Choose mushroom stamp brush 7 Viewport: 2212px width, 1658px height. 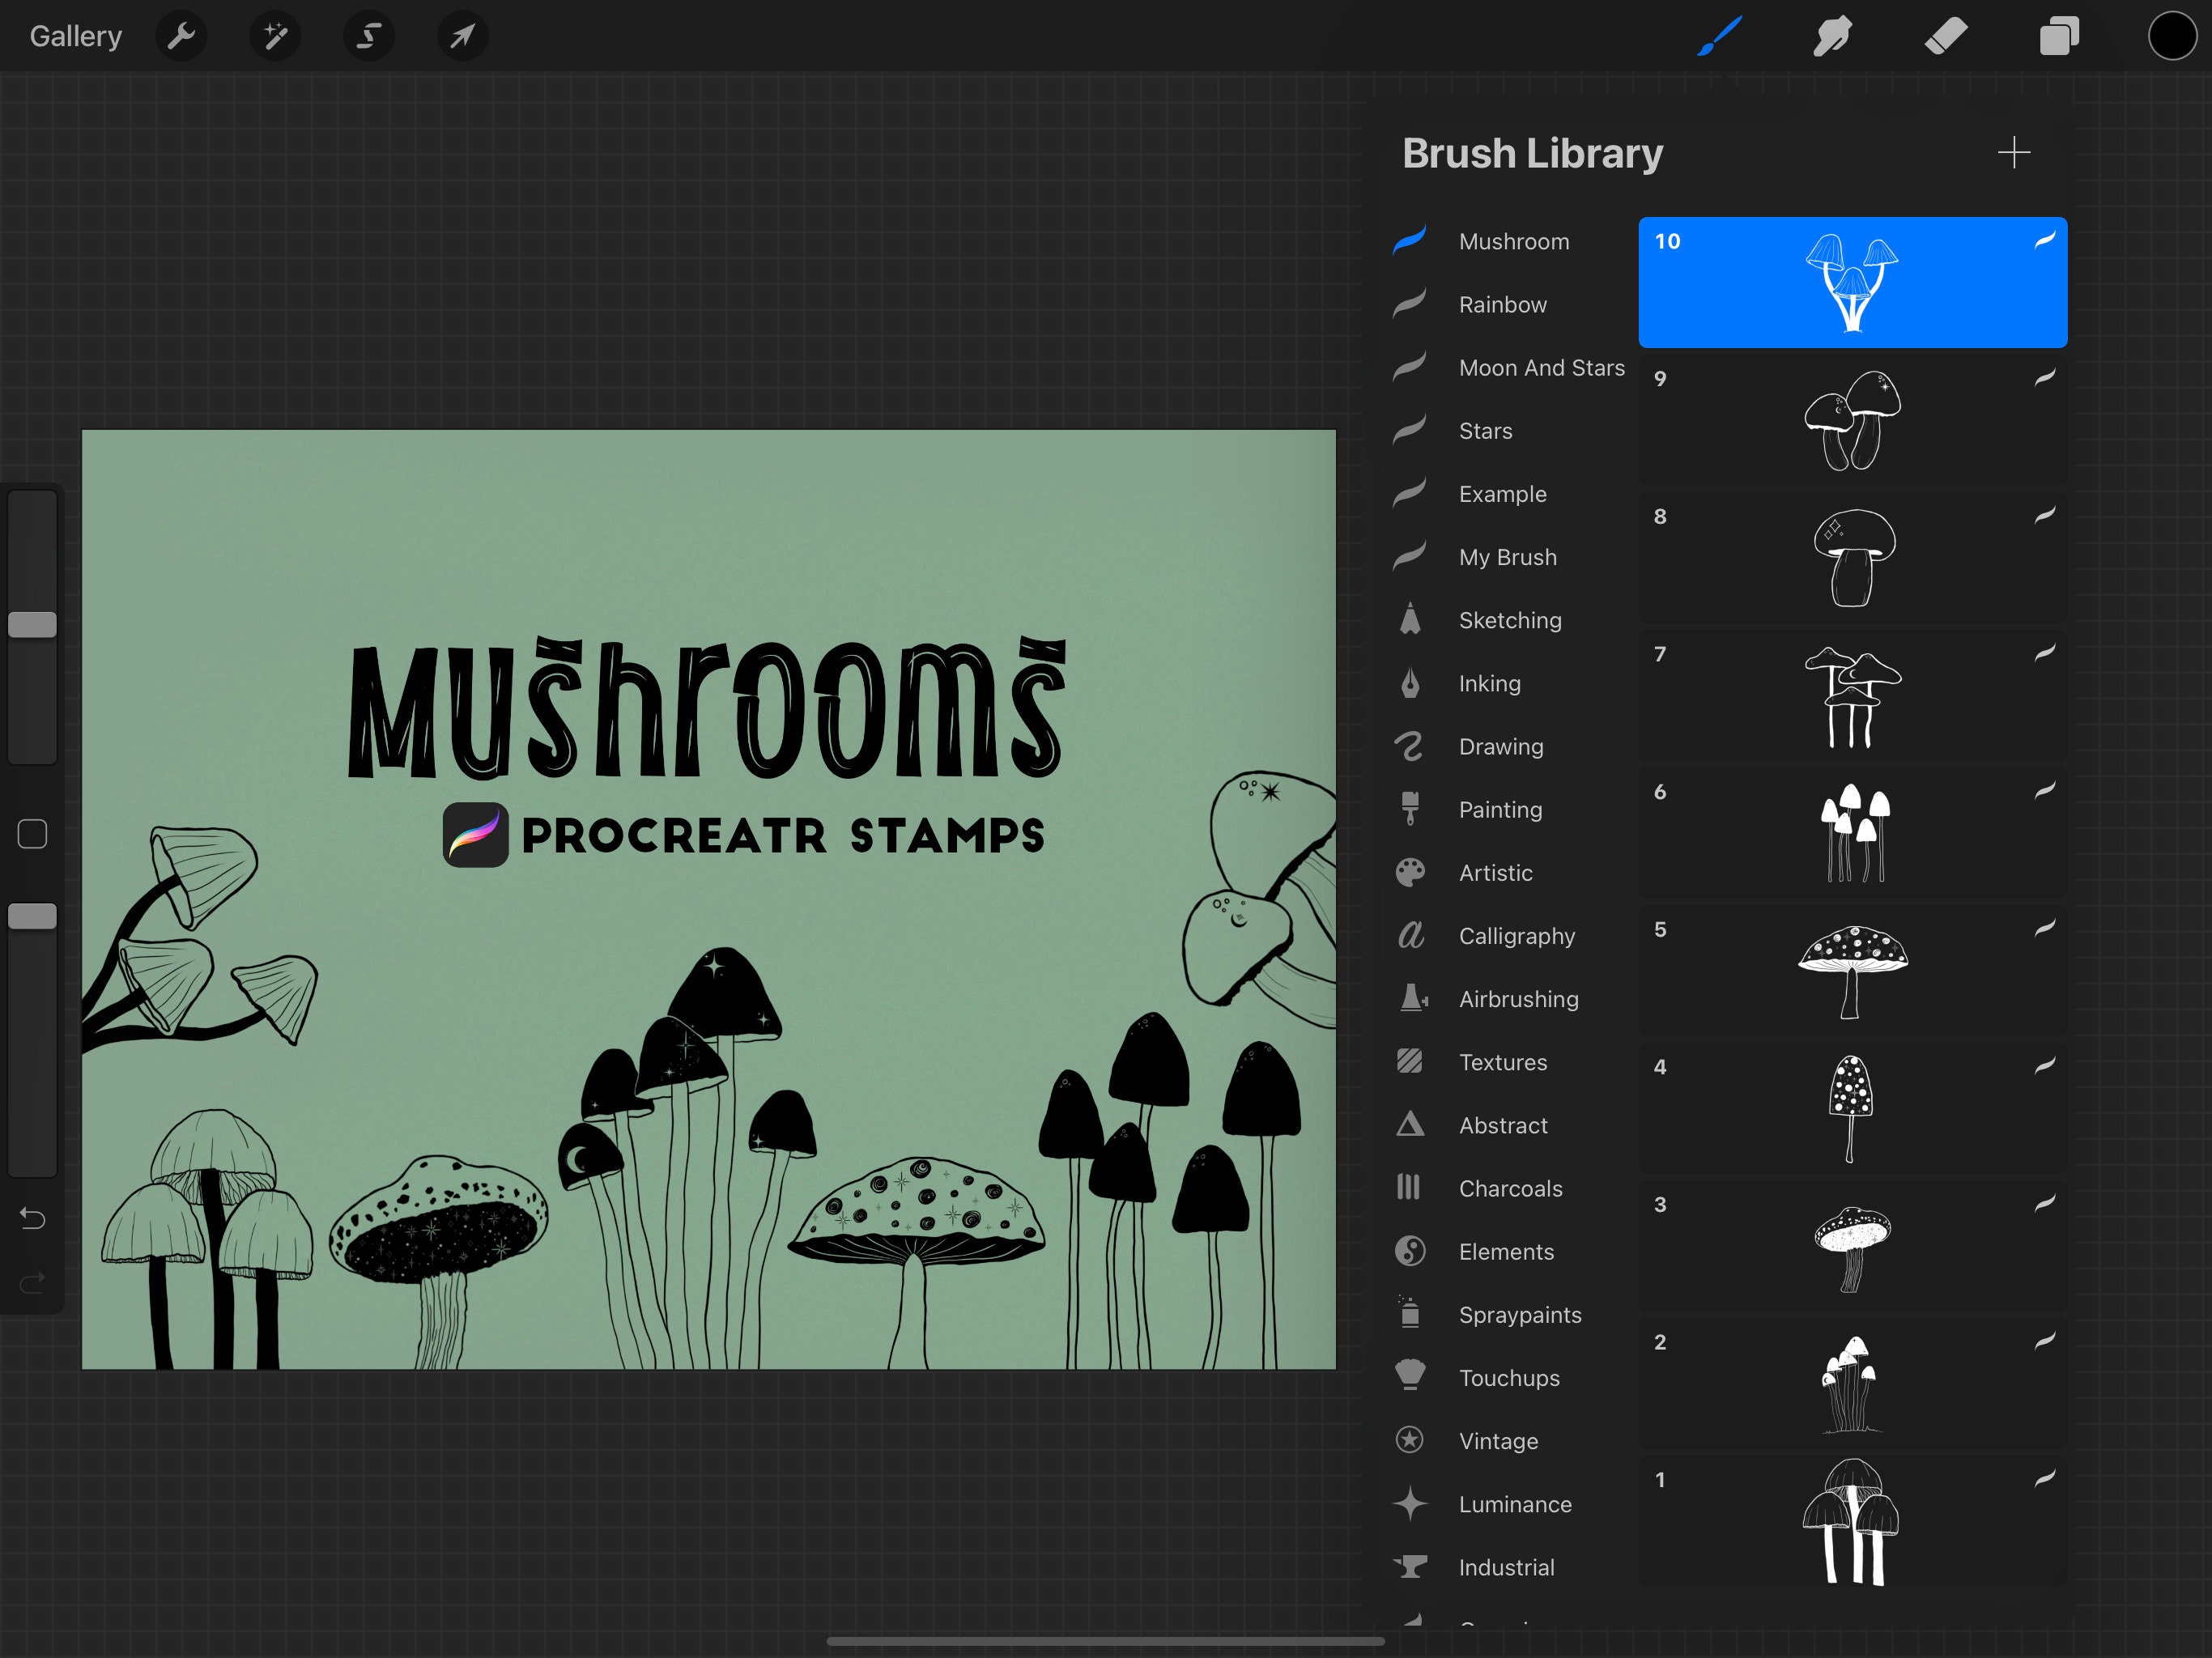(1852, 695)
